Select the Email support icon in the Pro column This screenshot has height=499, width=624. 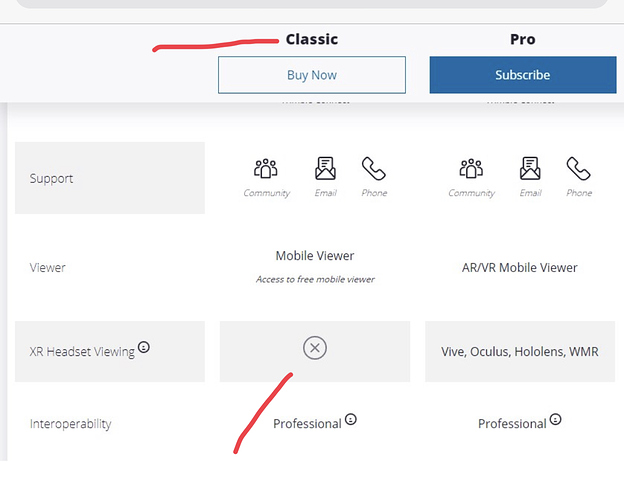[x=530, y=169]
